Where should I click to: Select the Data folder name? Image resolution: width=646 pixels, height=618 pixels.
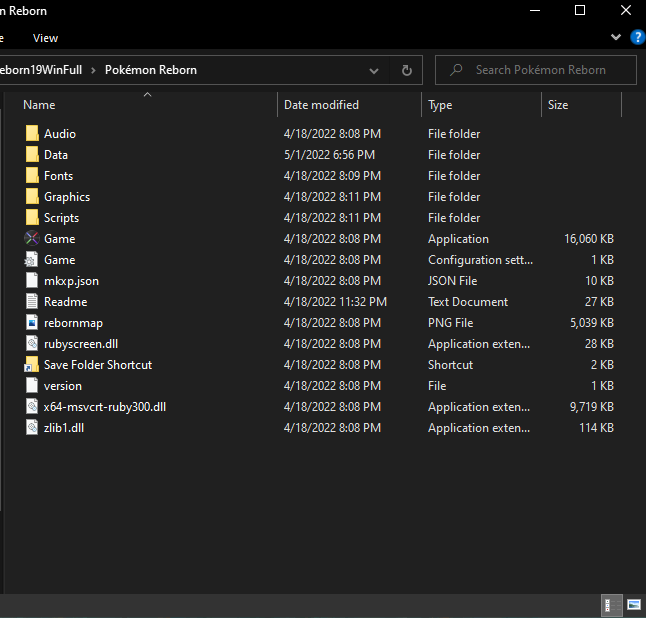pyautogui.click(x=56, y=155)
